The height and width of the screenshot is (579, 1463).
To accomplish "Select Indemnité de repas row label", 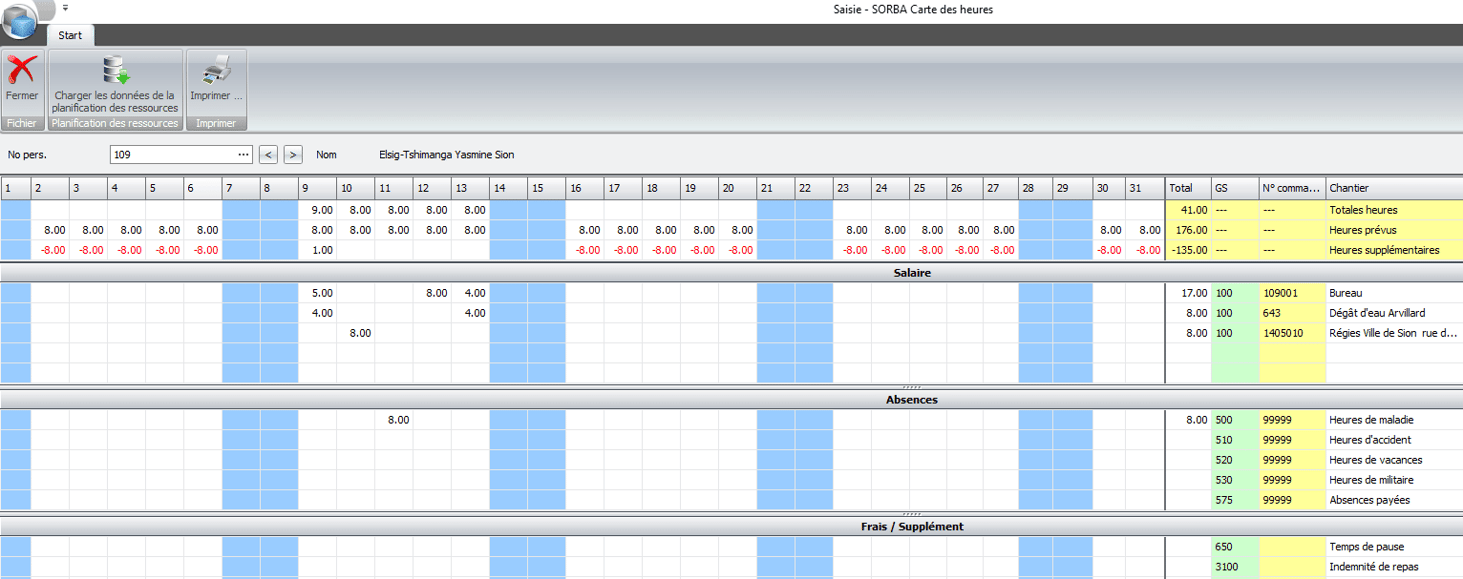I will coord(1372,567).
